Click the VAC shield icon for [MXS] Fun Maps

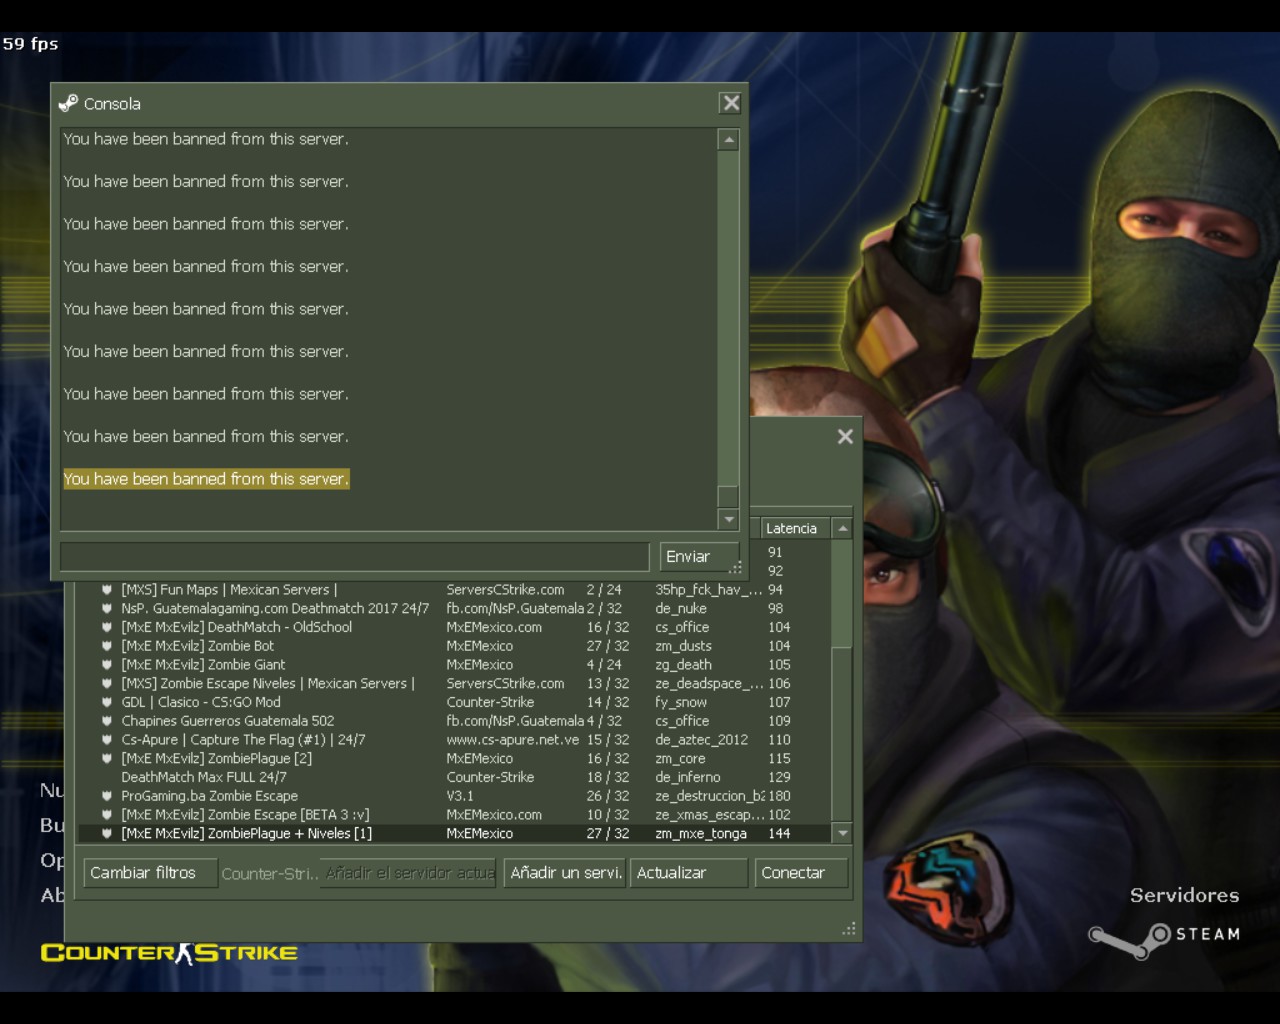(106, 590)
